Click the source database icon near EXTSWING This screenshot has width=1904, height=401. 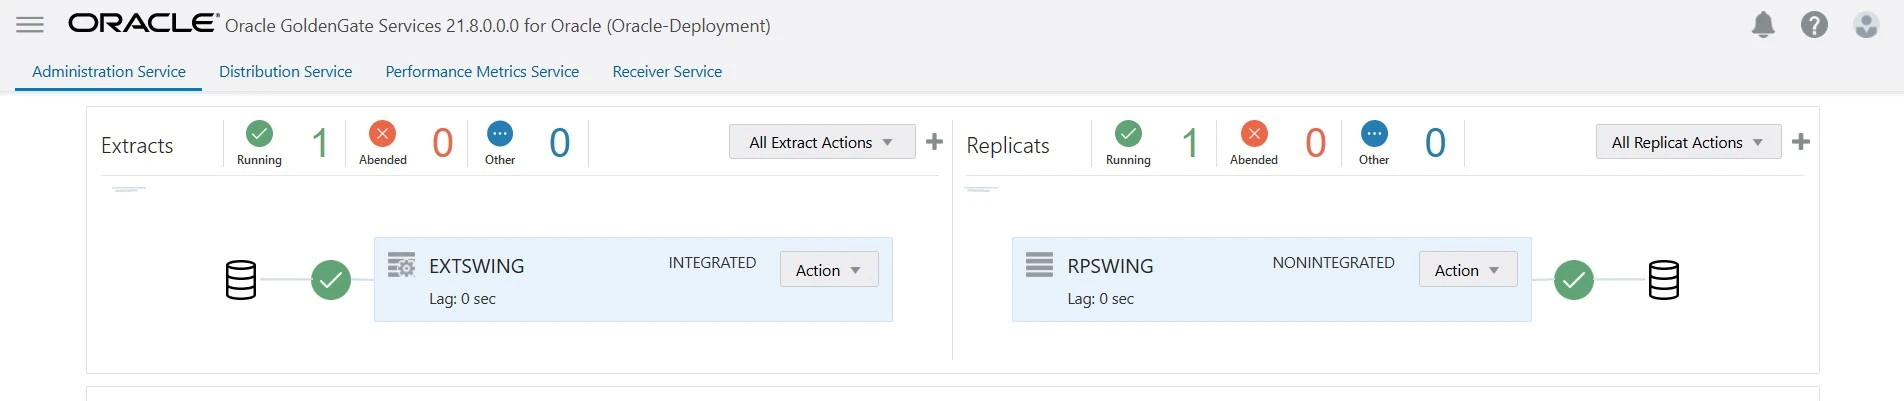(241, 280)
